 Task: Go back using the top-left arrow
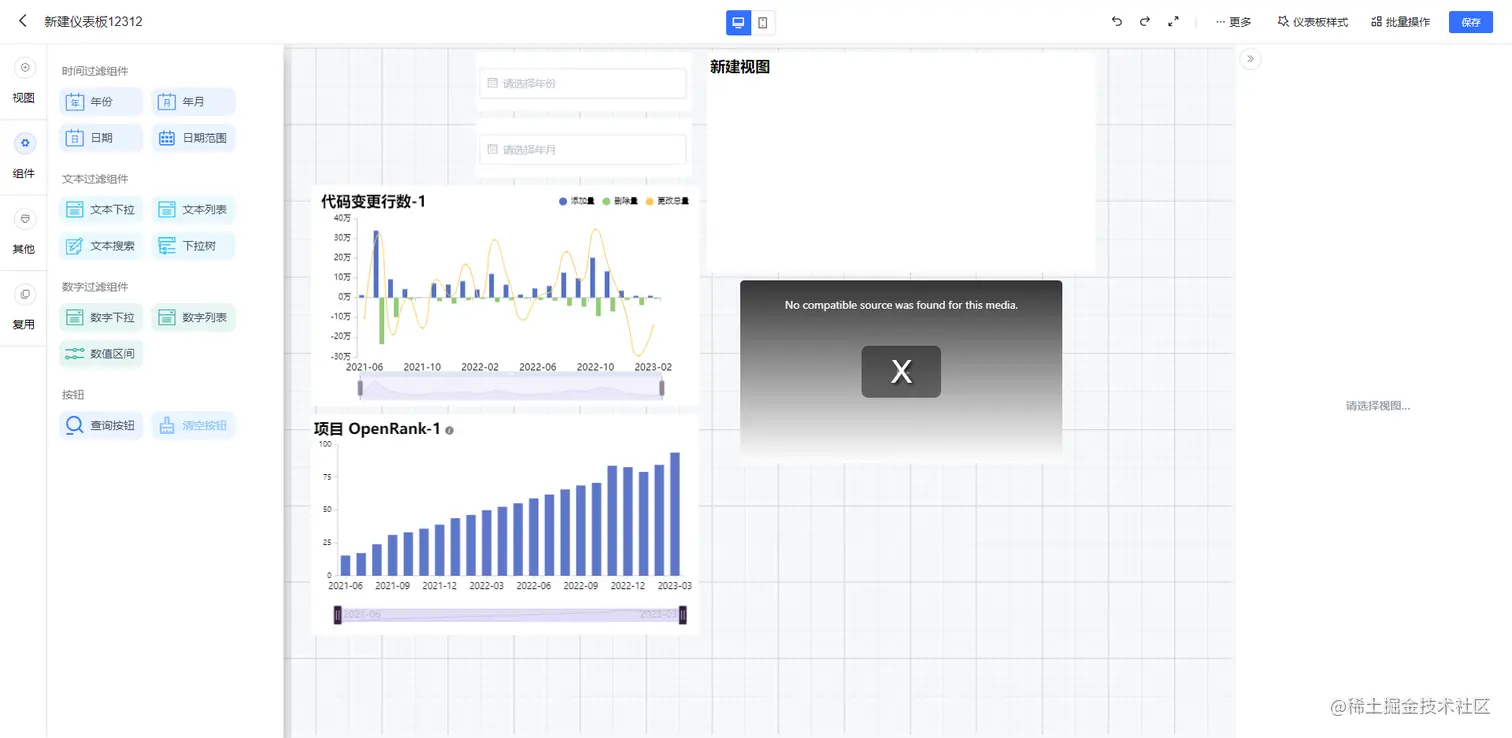point(22,21)
